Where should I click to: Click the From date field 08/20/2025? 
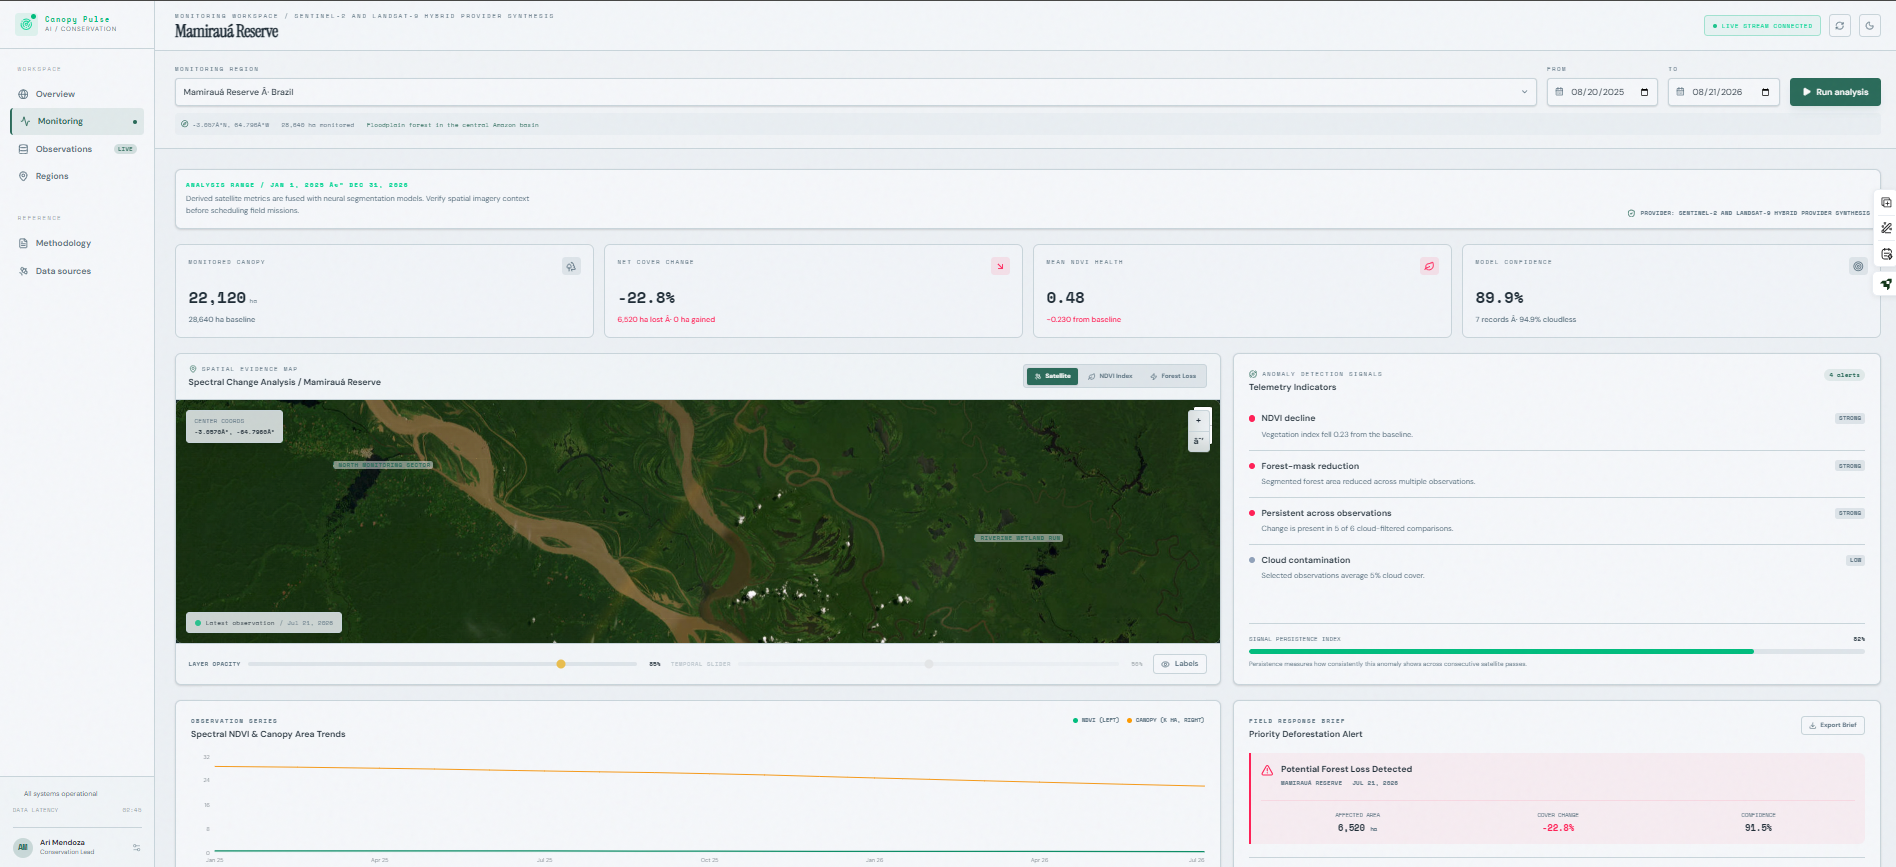coord(1602,92)
